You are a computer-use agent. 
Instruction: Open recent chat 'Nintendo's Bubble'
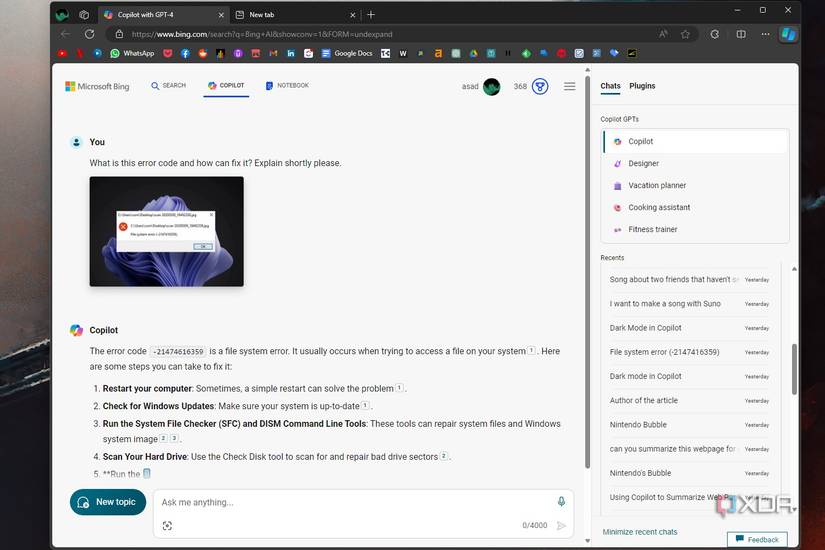(689, 473)
